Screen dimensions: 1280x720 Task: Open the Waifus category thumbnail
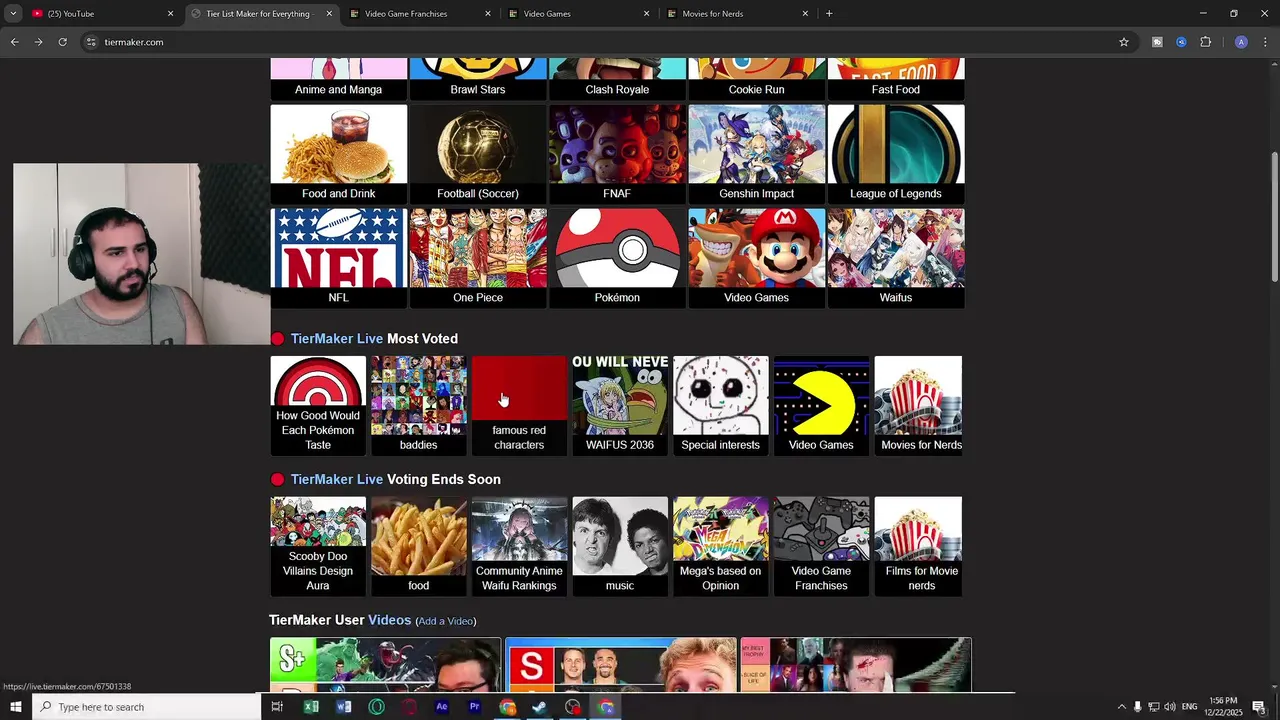point(896,258)
